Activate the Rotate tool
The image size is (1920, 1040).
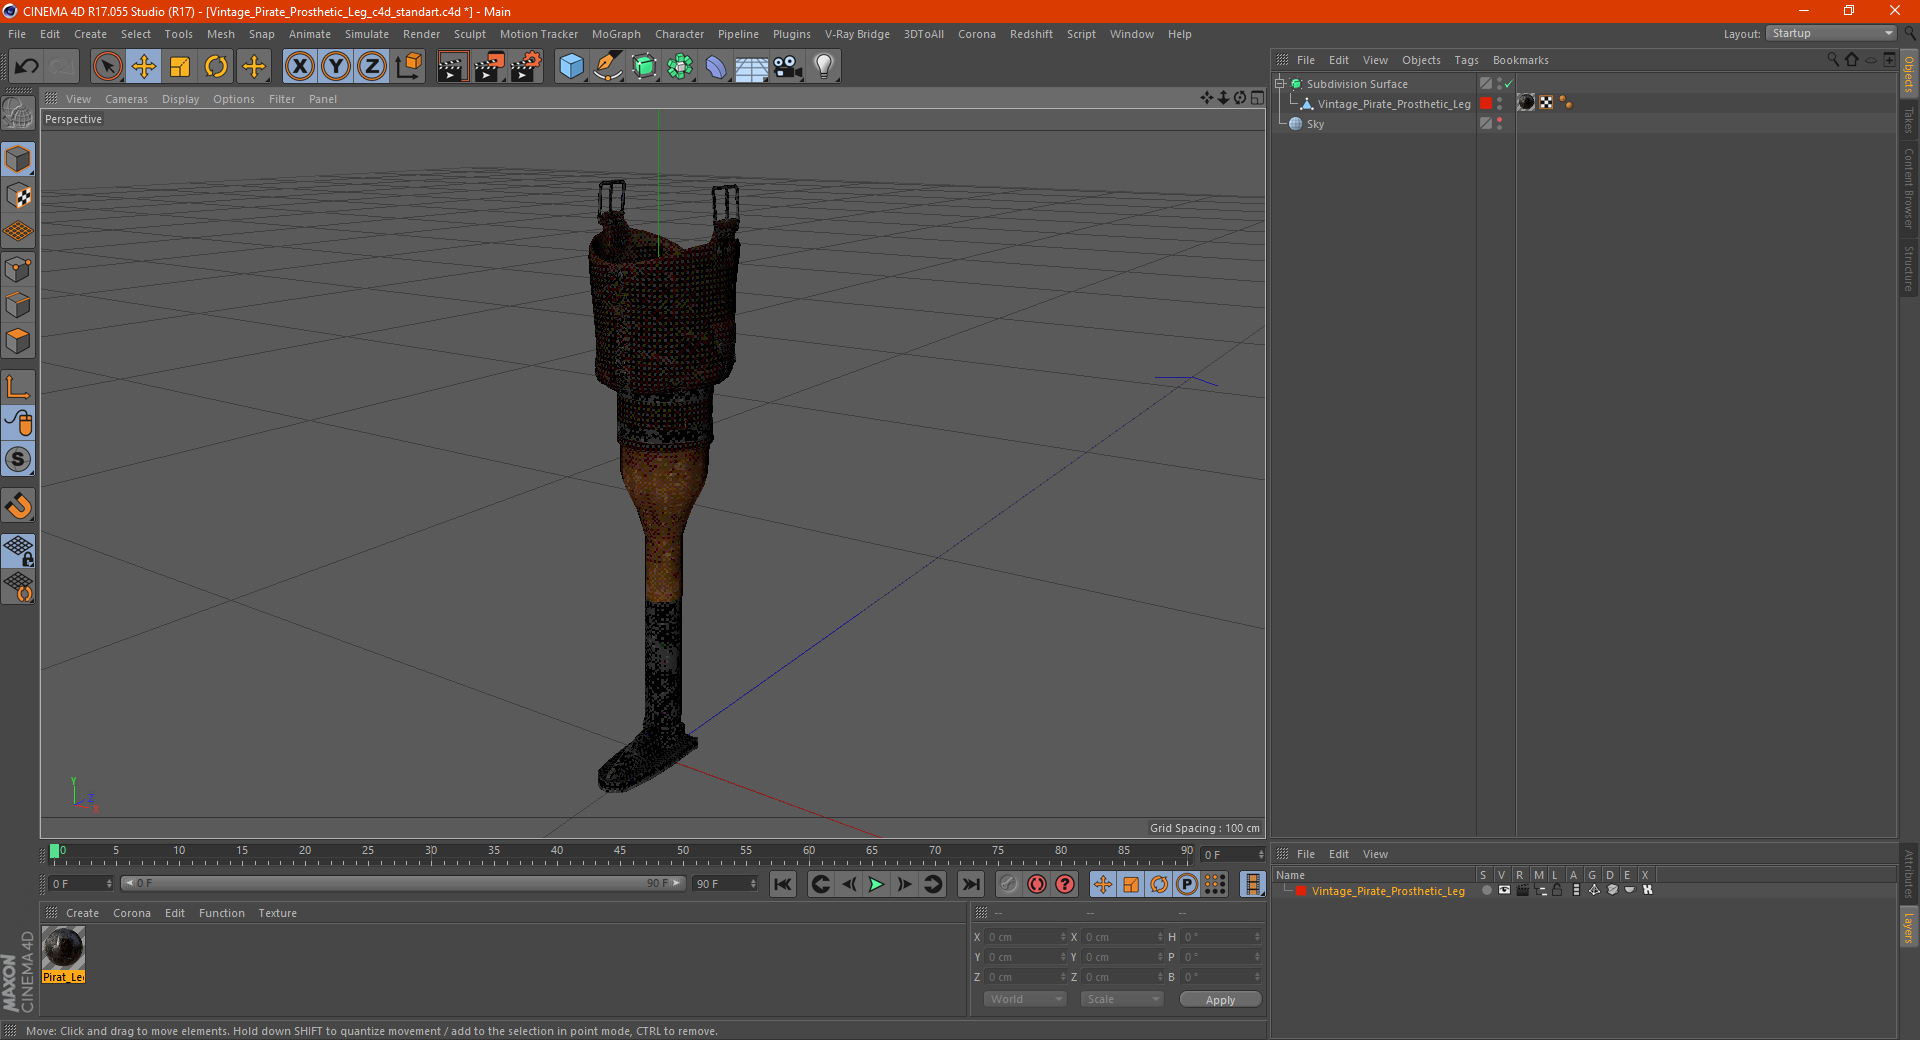point(216,67)
